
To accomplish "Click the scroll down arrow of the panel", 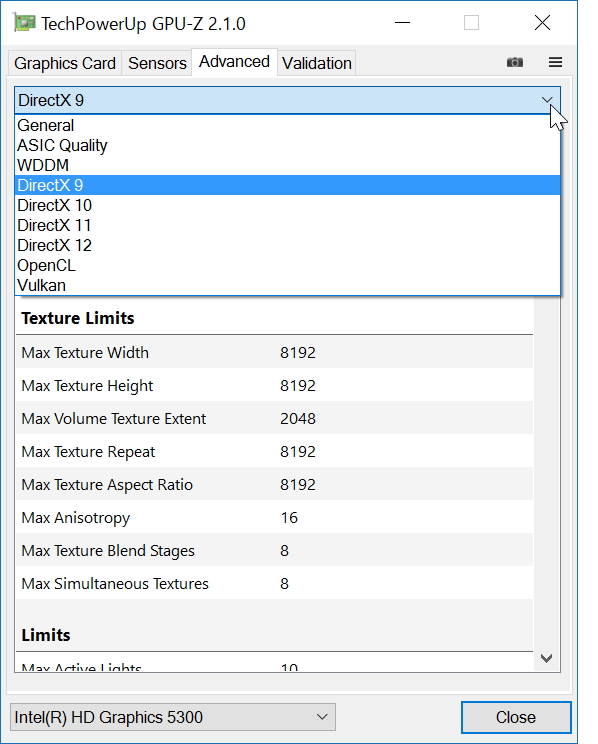I will (x=546, y=658).
